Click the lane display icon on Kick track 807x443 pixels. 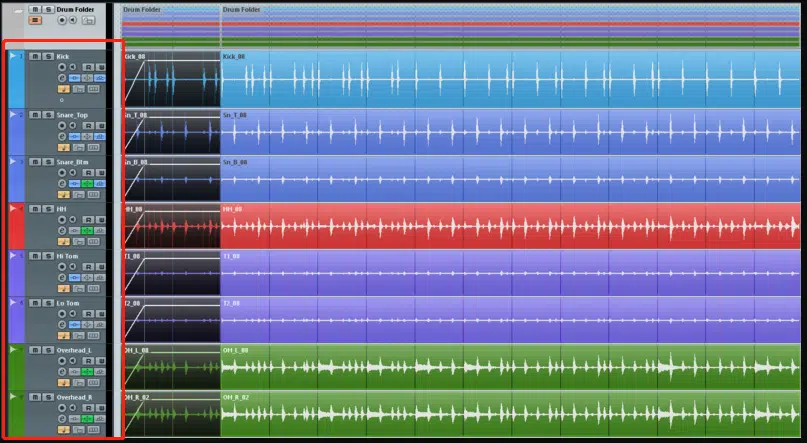(x=93, y=89)
